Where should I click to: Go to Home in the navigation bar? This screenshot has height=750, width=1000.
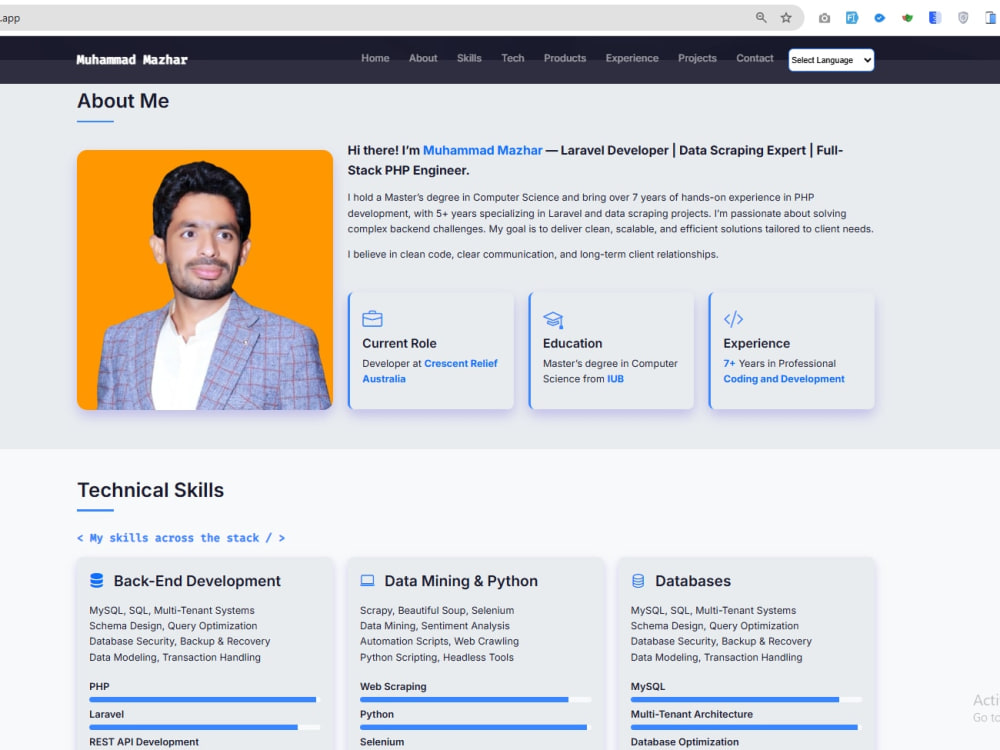tap(375, 58)
